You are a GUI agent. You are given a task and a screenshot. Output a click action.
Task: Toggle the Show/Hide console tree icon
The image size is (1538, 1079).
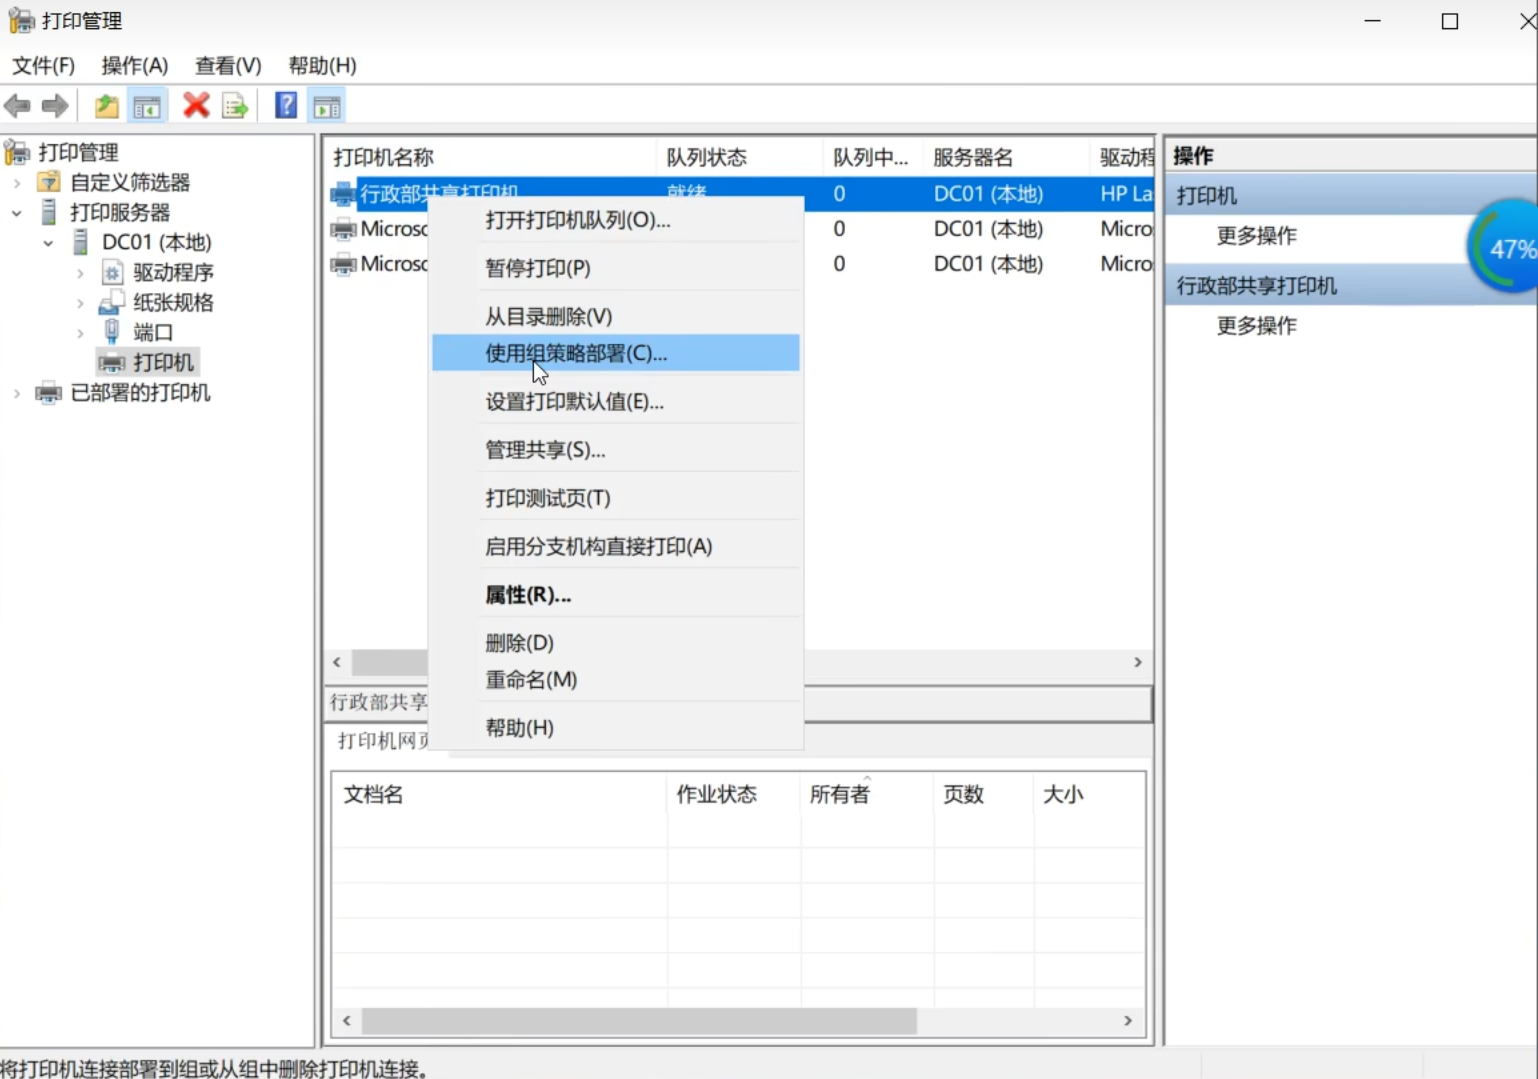pyautogui.click(x=147, y=105)
